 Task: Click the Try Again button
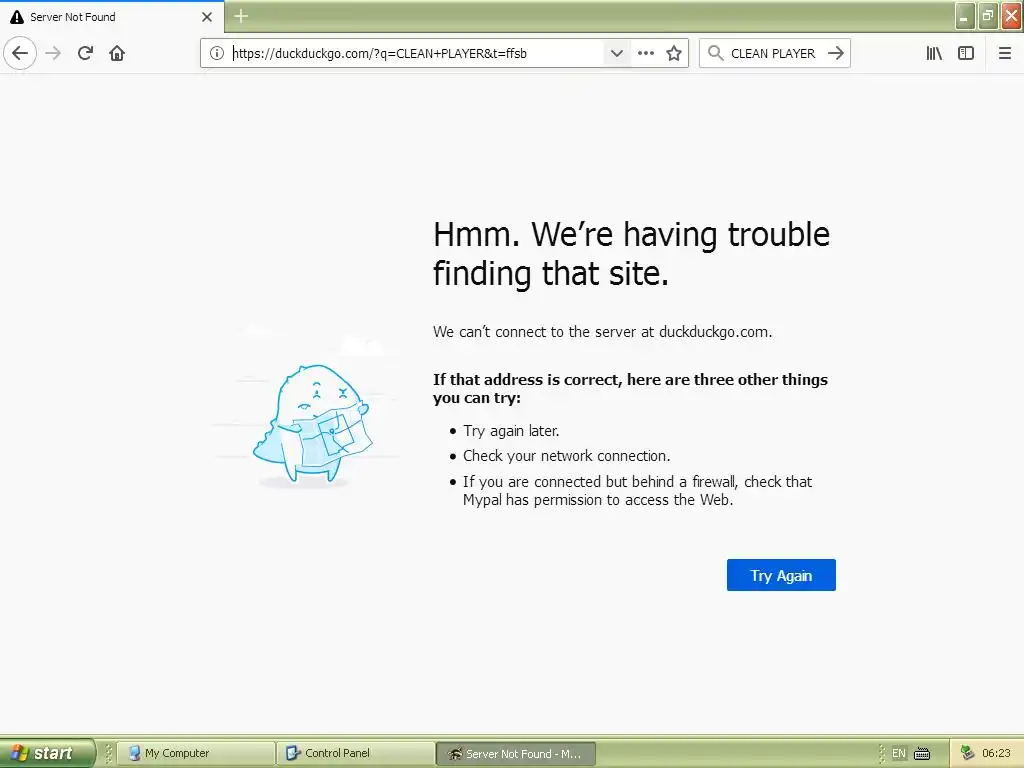pos(781,575)
